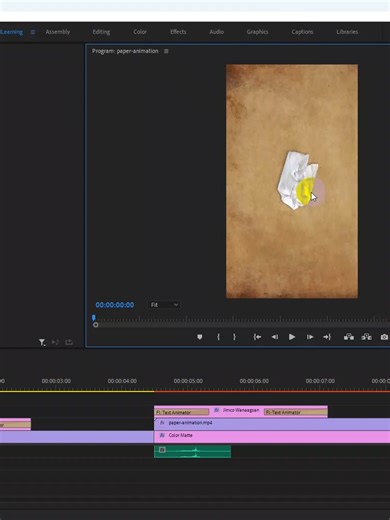This screenshot has width=390, height=520.
Task: Click the 00:00:00:00 playhead timecode
Action: (115, 305)
